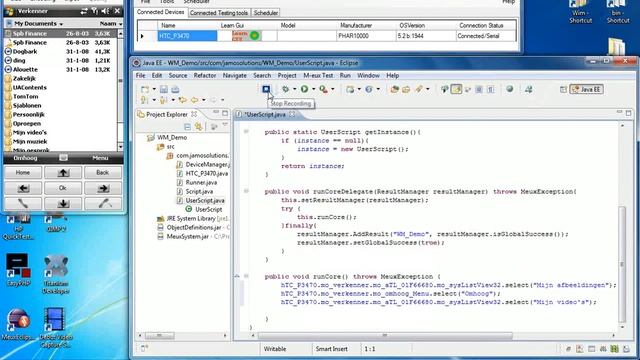The width and height of the screenshot is (640, 360).
Task: Select the HTC_P3470 device name cell
Action: [x=187, y=36]
